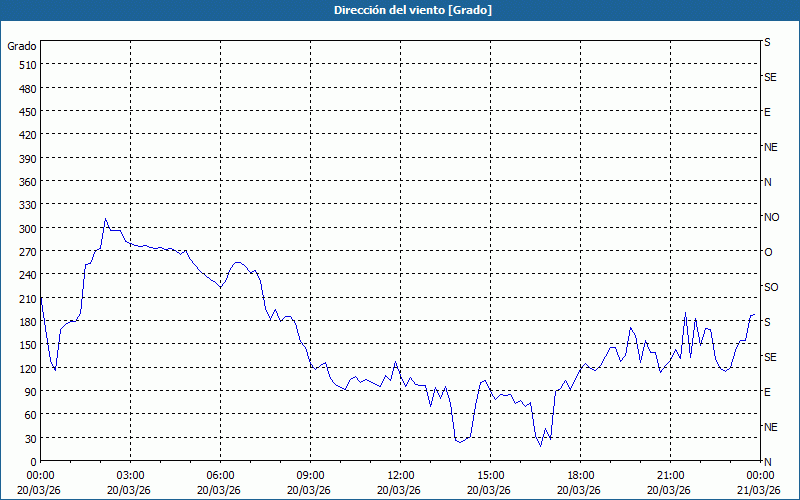
Task: Select the 90 degree axis value
Action: tap(29, 392)
